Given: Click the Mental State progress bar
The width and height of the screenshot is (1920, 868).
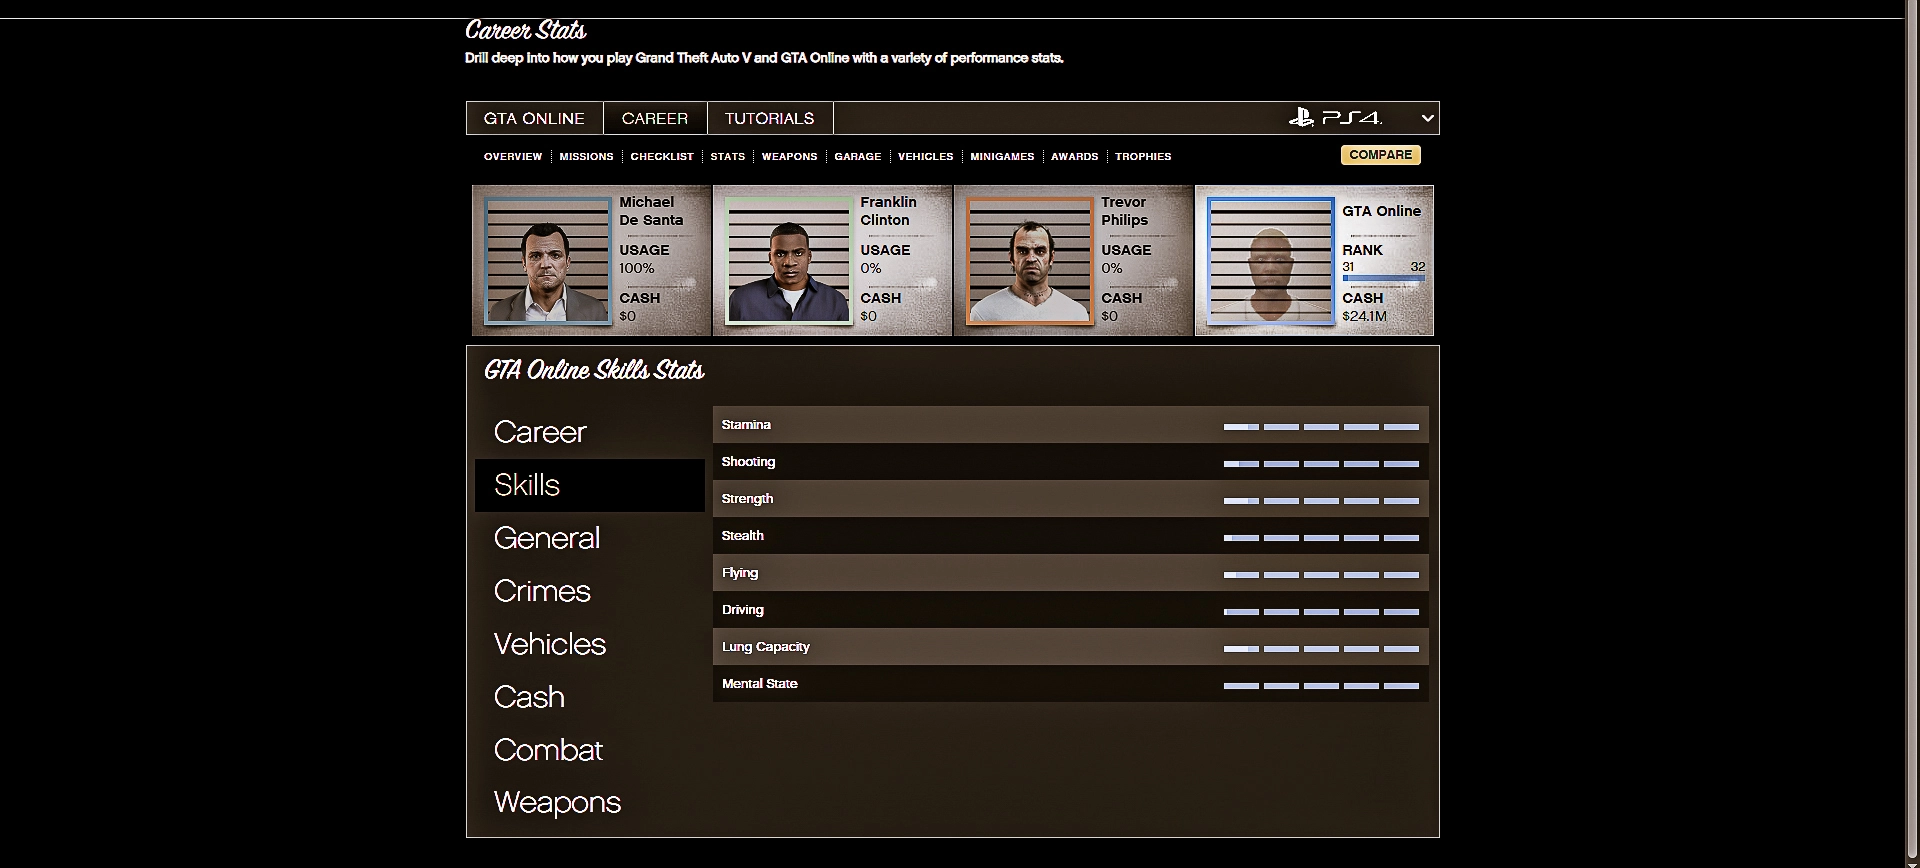Looking at the screenshot, I should point(1321,686).
